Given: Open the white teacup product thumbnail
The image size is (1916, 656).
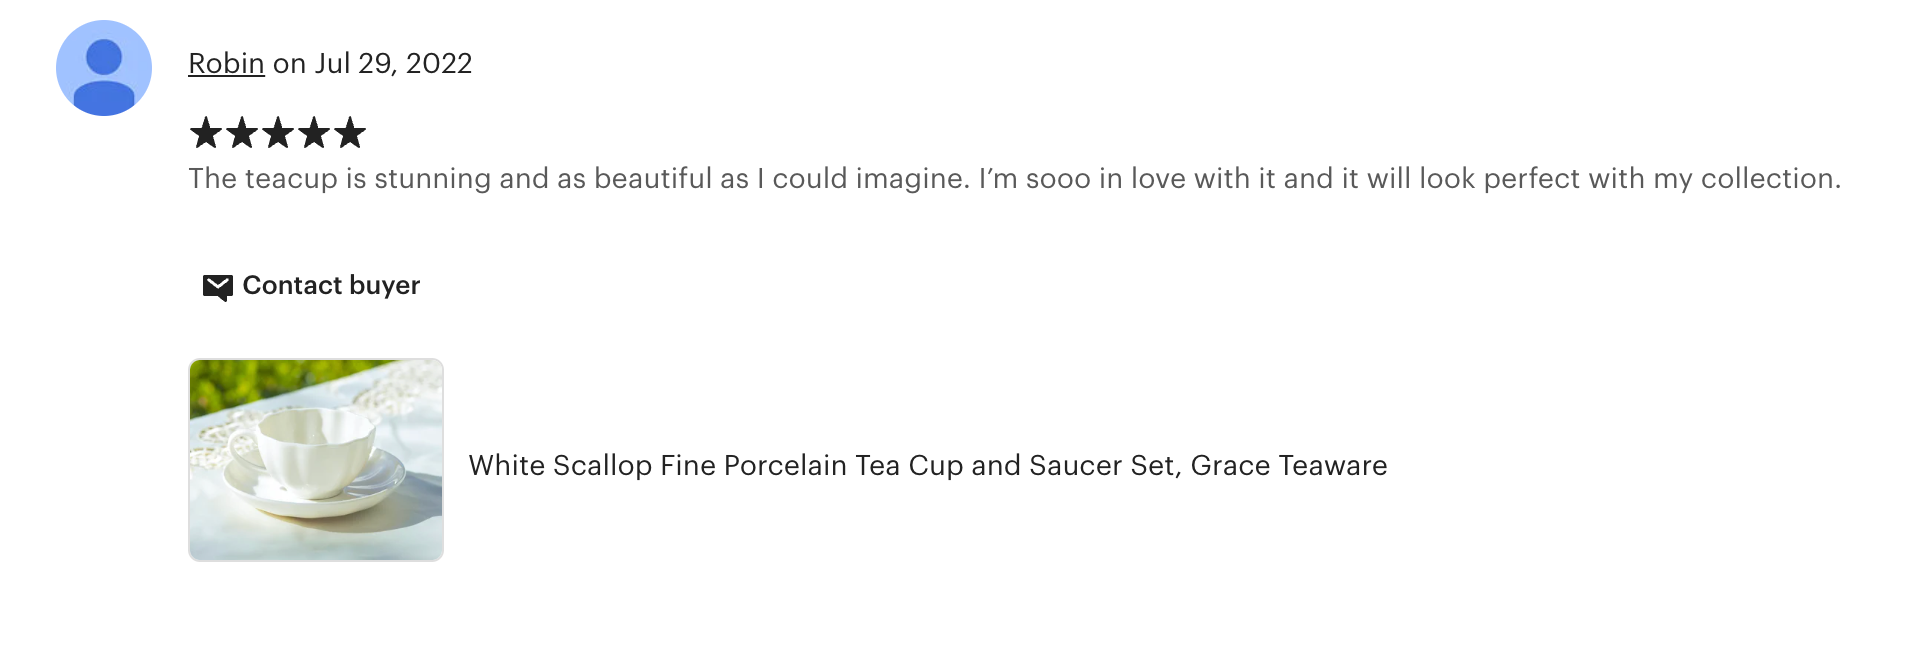Looking at the screenshot, I should (x=316, y=460).
